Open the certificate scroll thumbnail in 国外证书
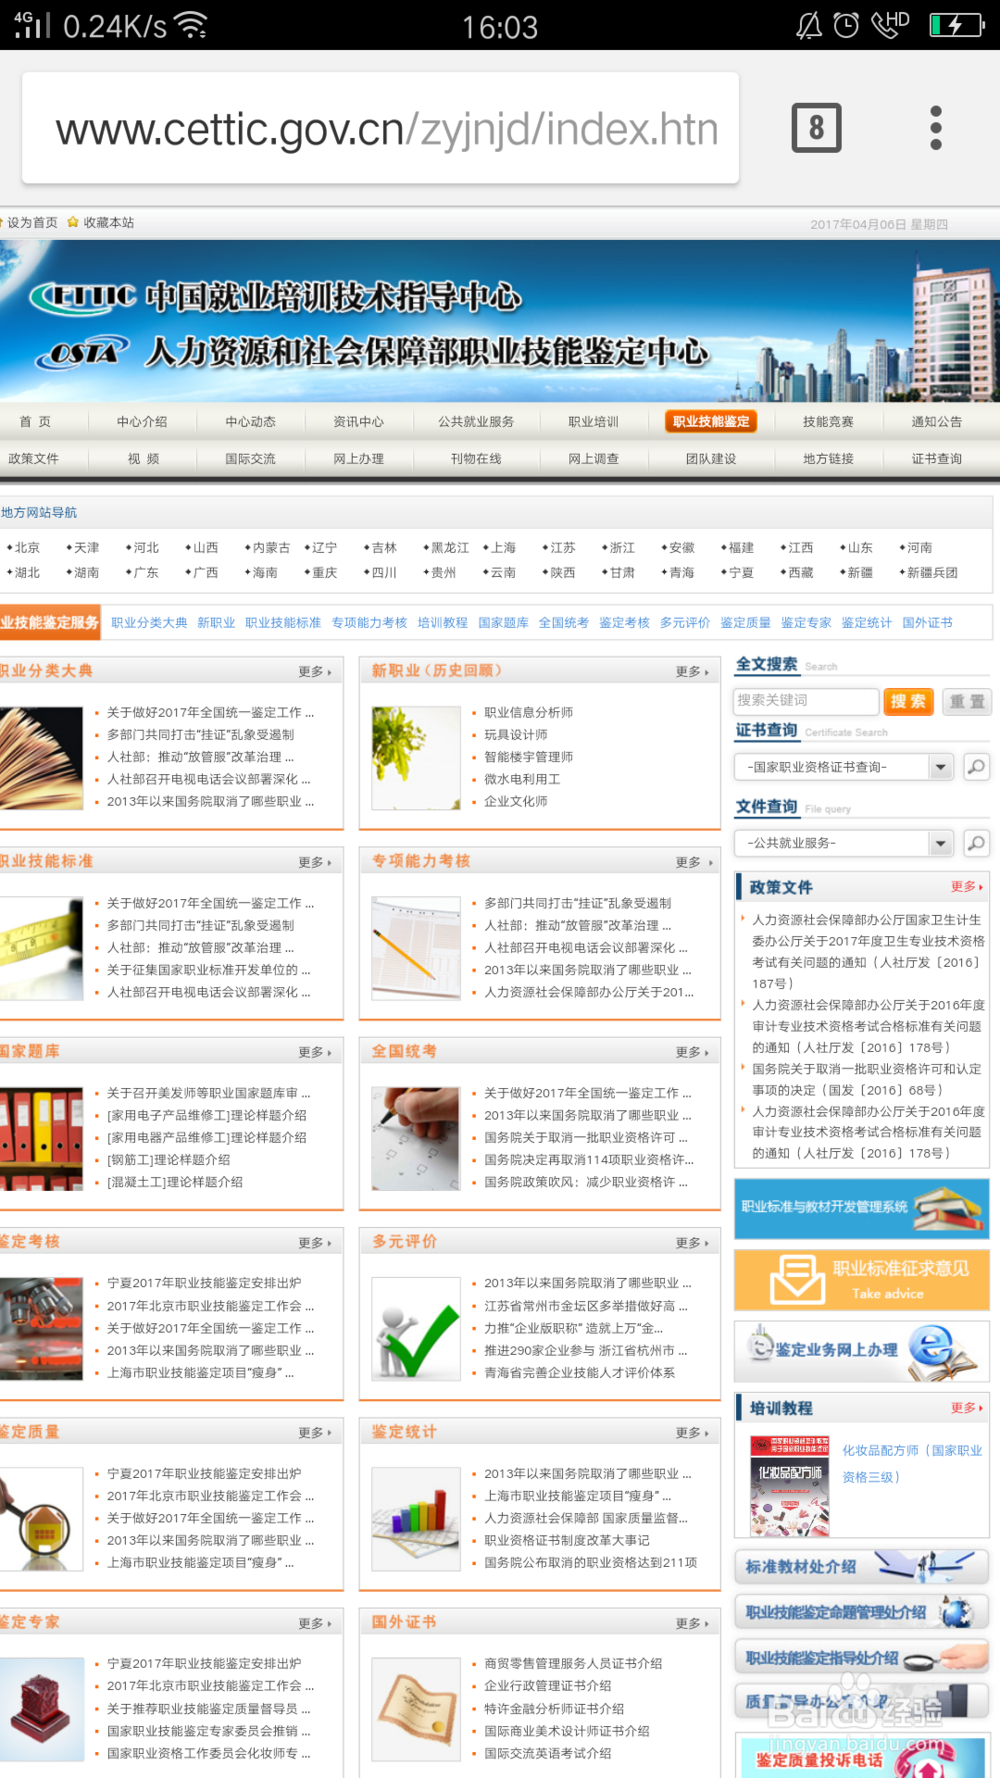Screen dimensions: 1000x1778 (416, 1709)
